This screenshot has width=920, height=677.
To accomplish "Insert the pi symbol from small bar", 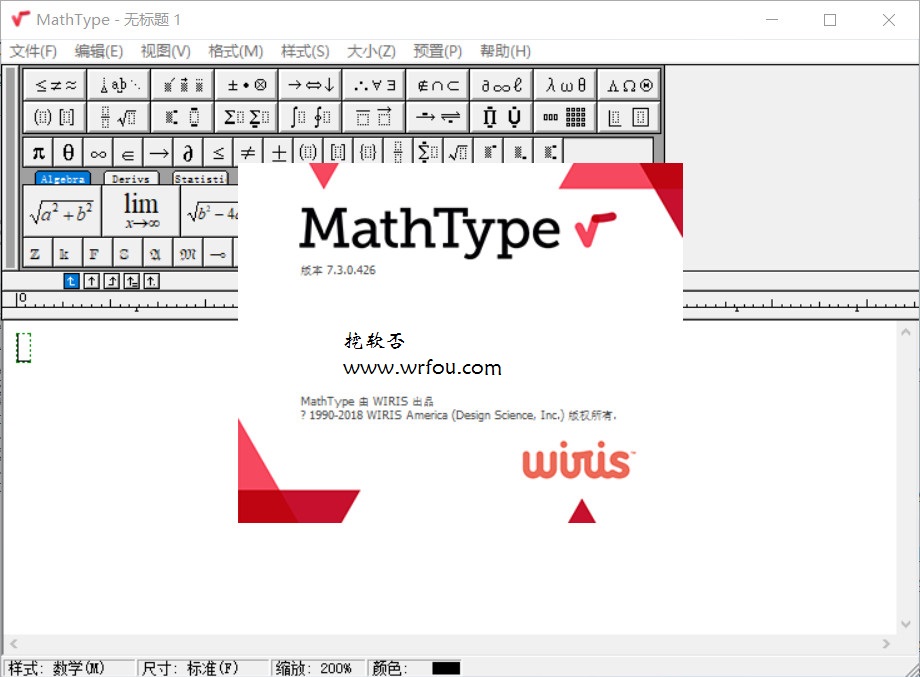I will (x=38, y=153).
